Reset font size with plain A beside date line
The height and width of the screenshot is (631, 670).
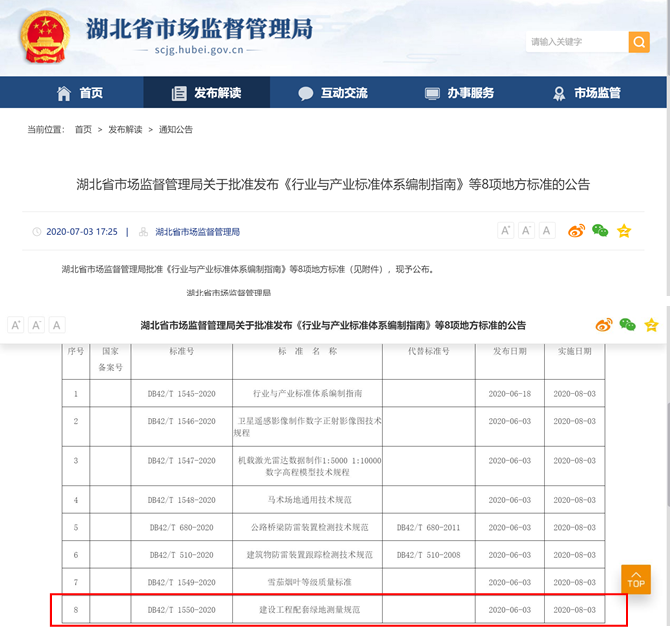tap(547, 231)
